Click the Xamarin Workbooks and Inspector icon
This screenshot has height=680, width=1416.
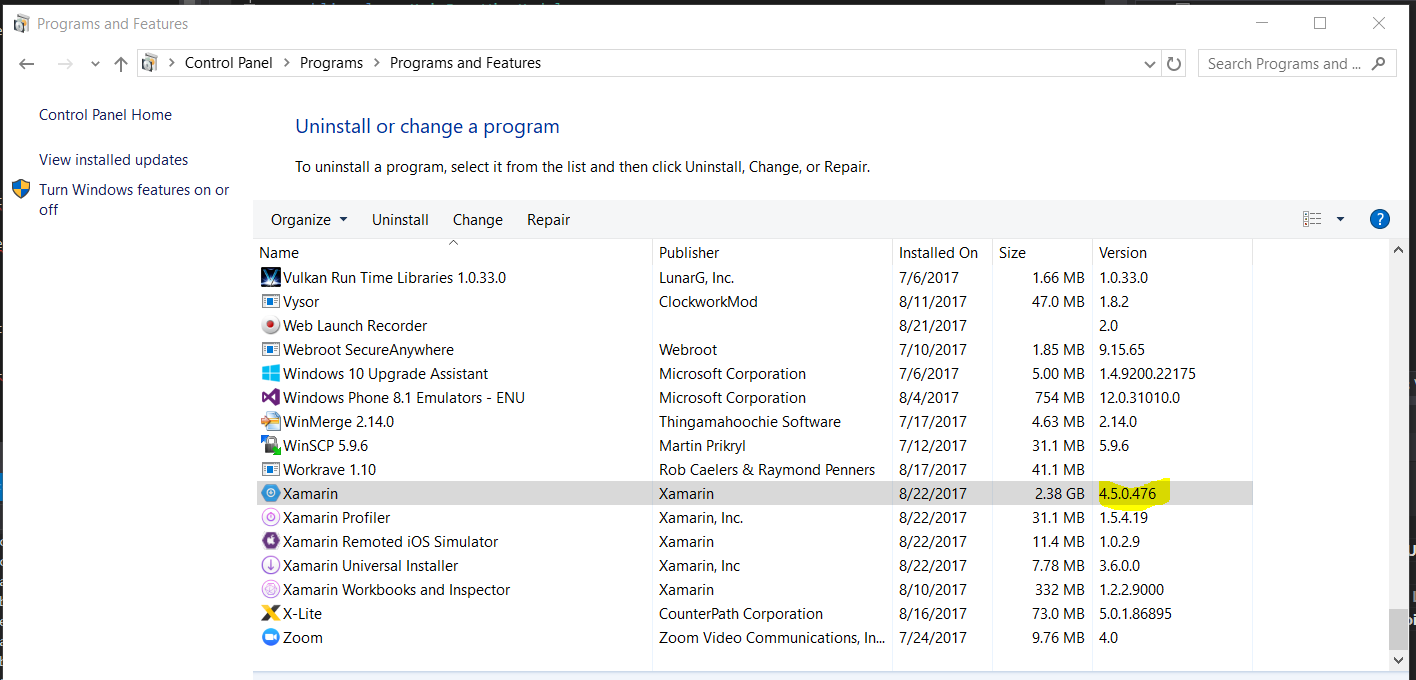click(x=270, y=589)
